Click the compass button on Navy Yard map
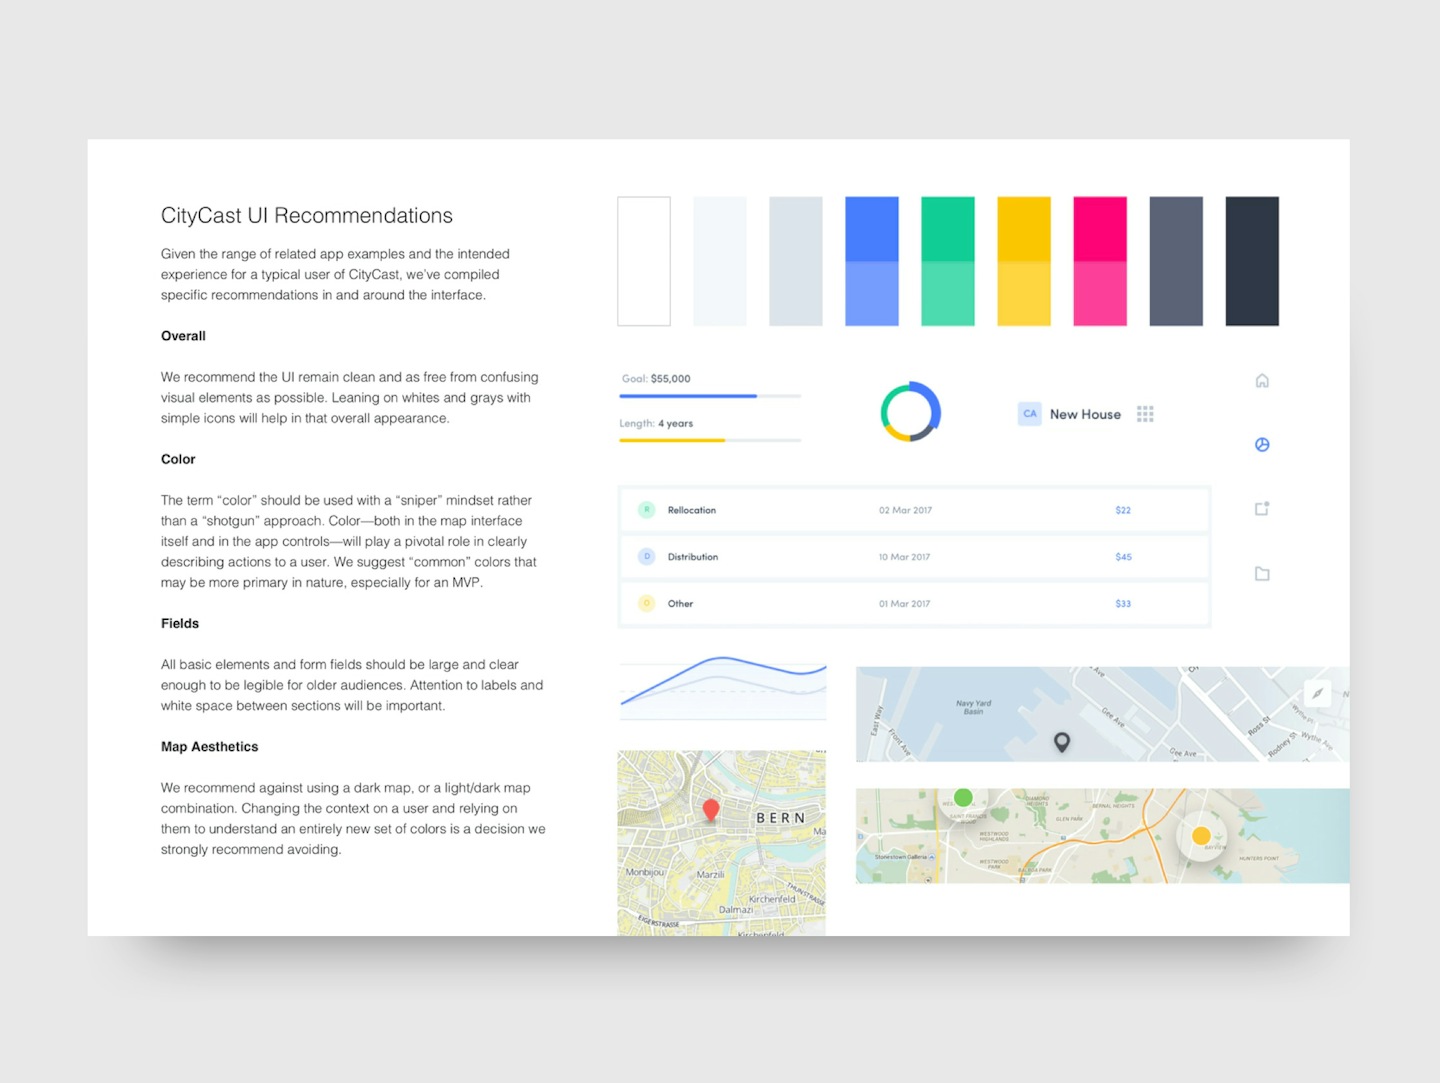 1317,693
